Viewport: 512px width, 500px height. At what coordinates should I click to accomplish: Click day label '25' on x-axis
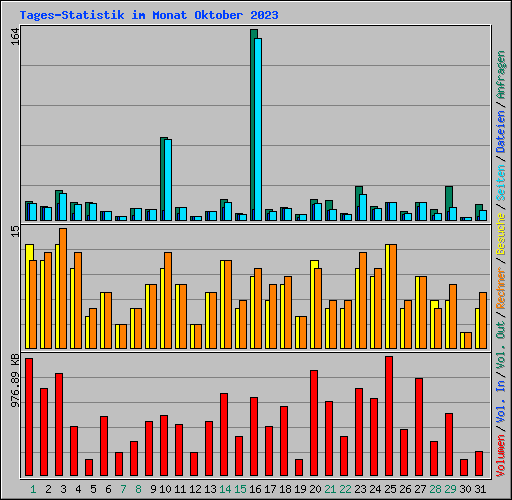click(x=390, y=489)
